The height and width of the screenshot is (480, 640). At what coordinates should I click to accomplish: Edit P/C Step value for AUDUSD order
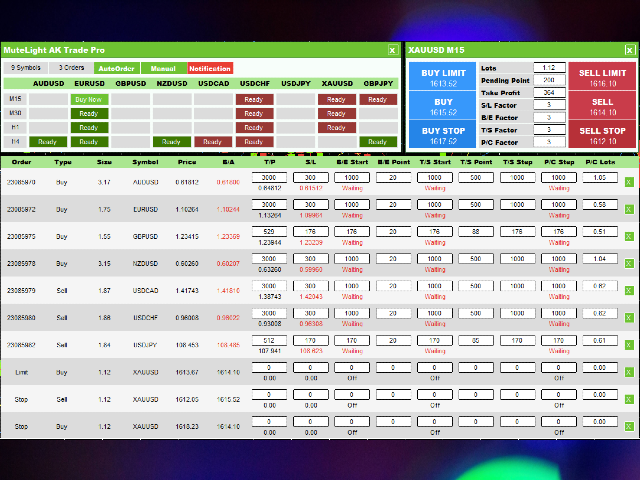coord(559,178)
